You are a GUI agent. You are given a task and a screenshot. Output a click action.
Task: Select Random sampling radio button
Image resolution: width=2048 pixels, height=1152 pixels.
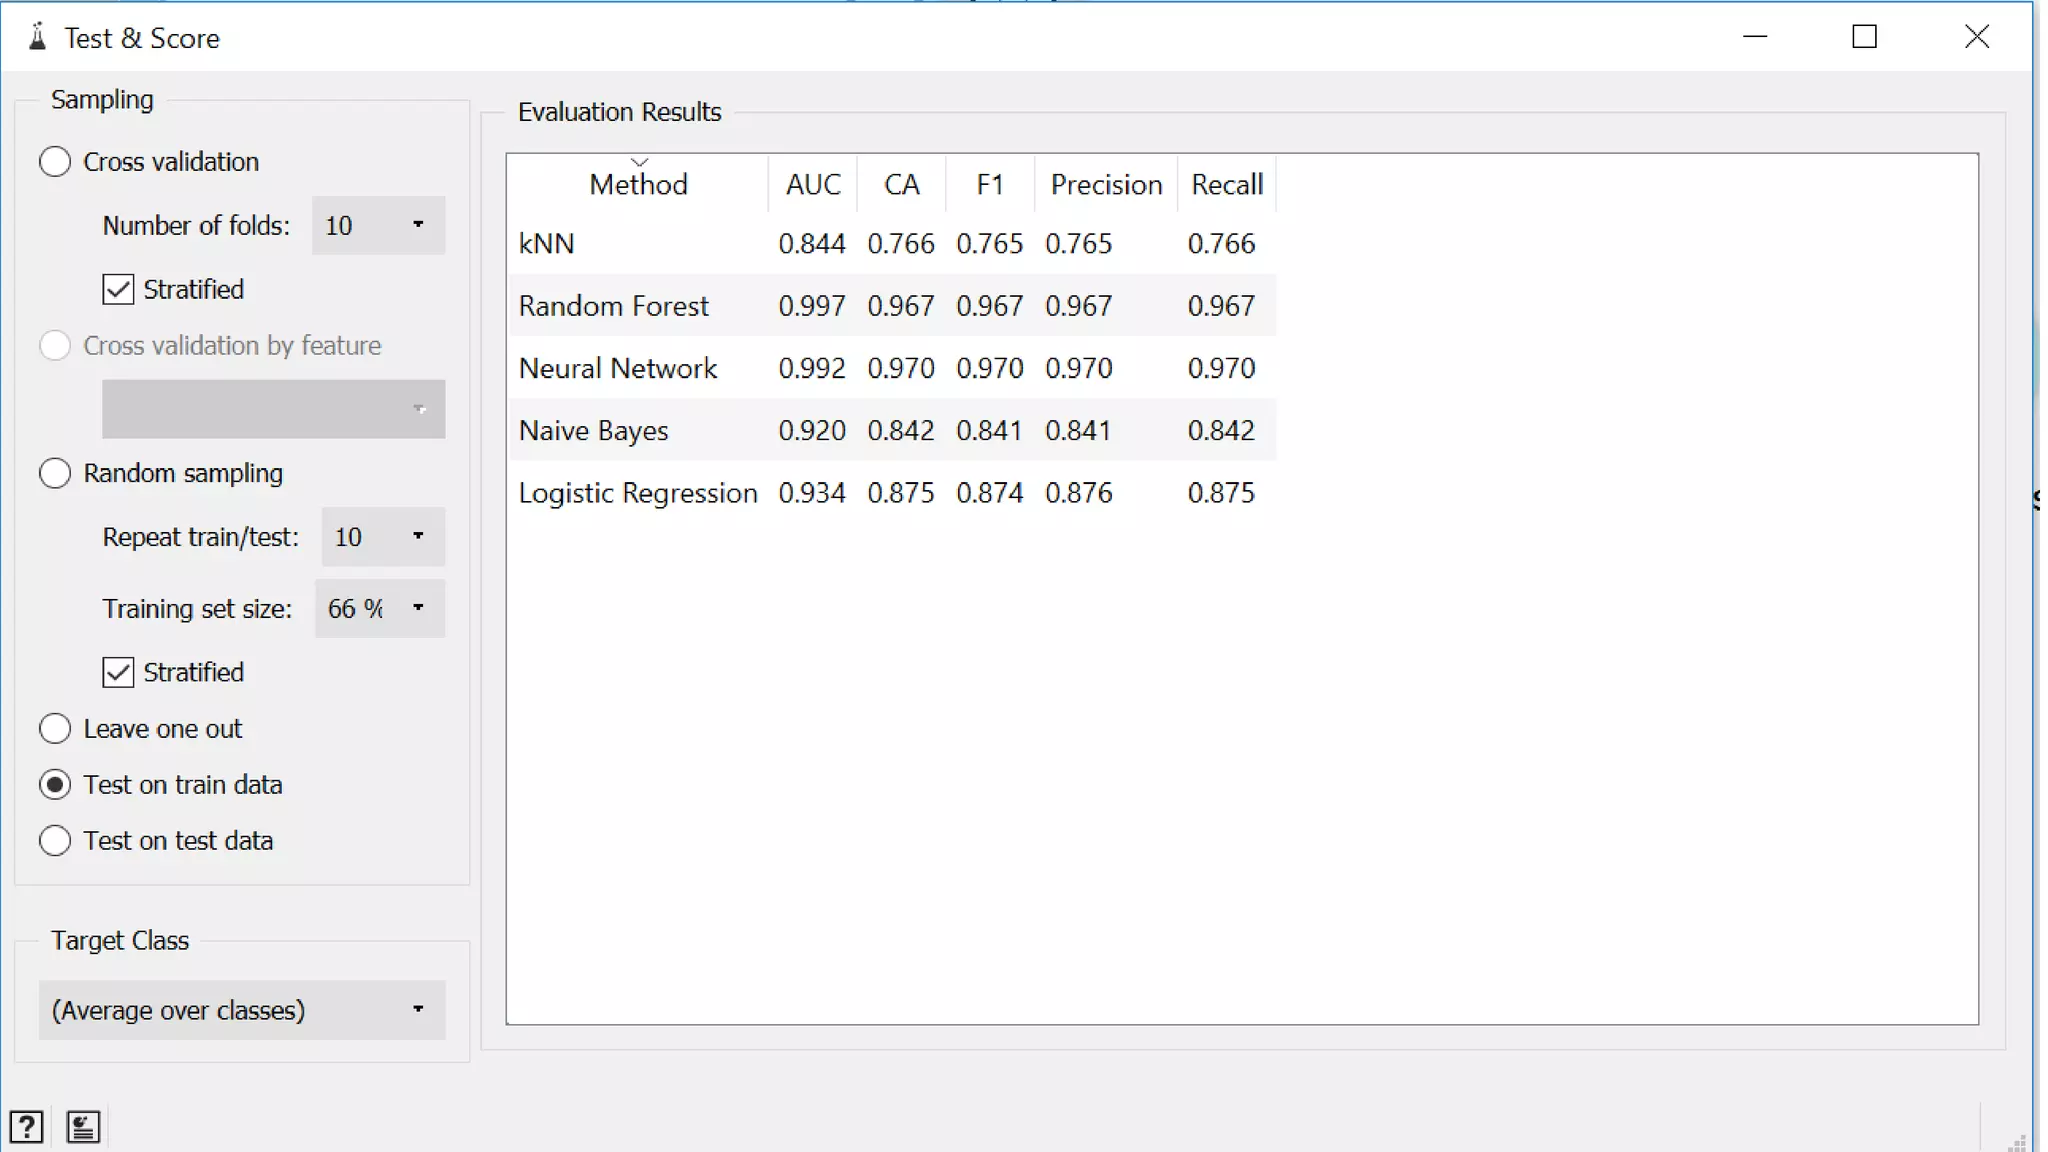click(x=55, y=473)
